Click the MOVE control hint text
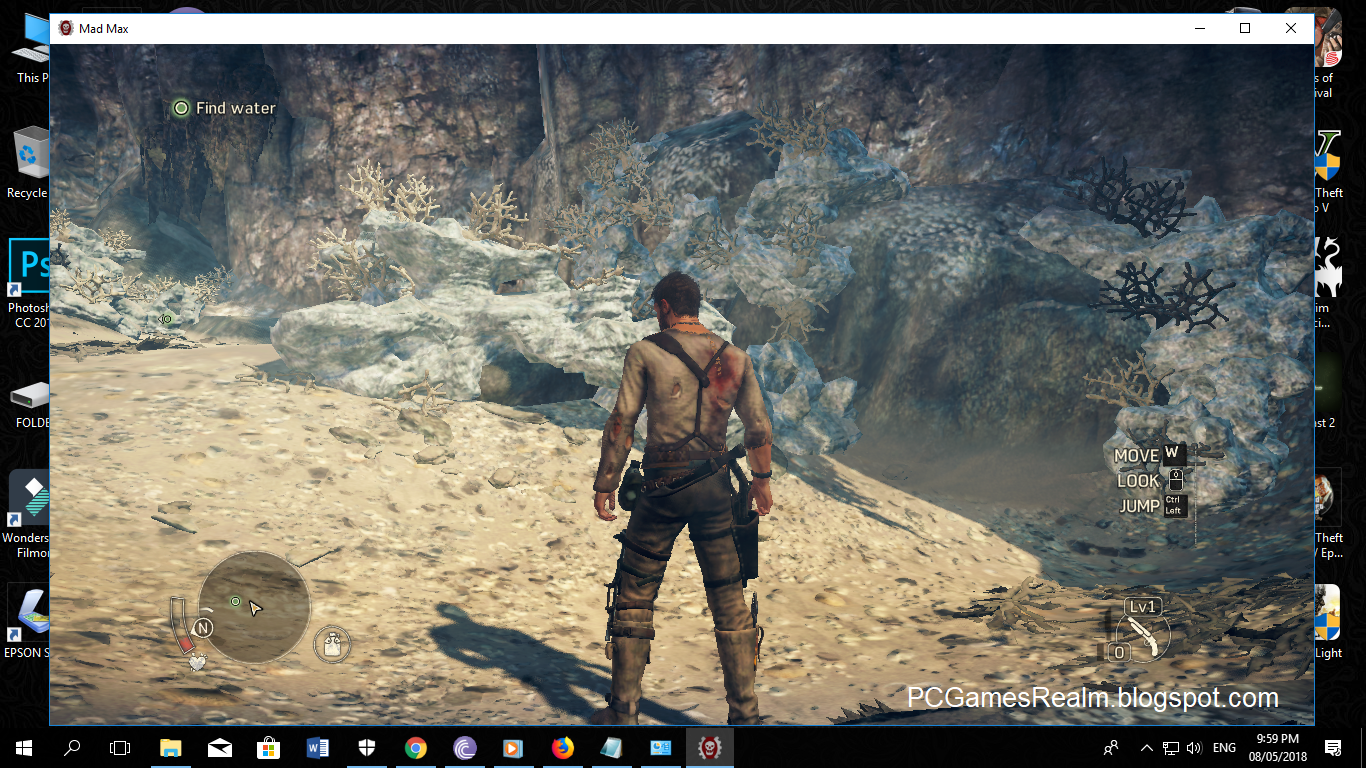Viewport: 1366px width, 768px height. [x=1137, y=456]
